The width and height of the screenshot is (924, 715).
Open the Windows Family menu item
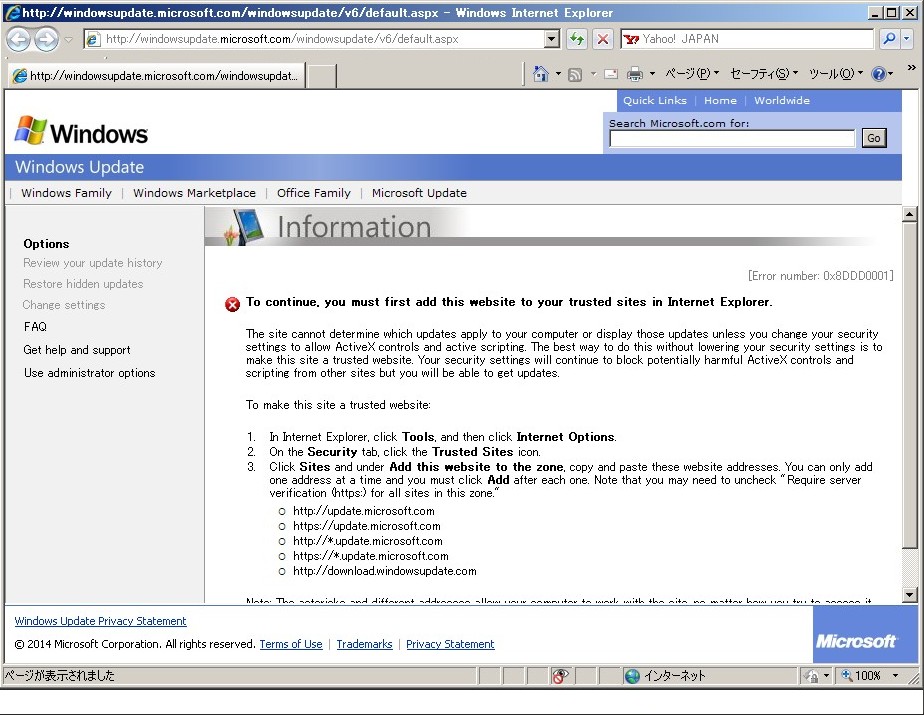point(67,193)
